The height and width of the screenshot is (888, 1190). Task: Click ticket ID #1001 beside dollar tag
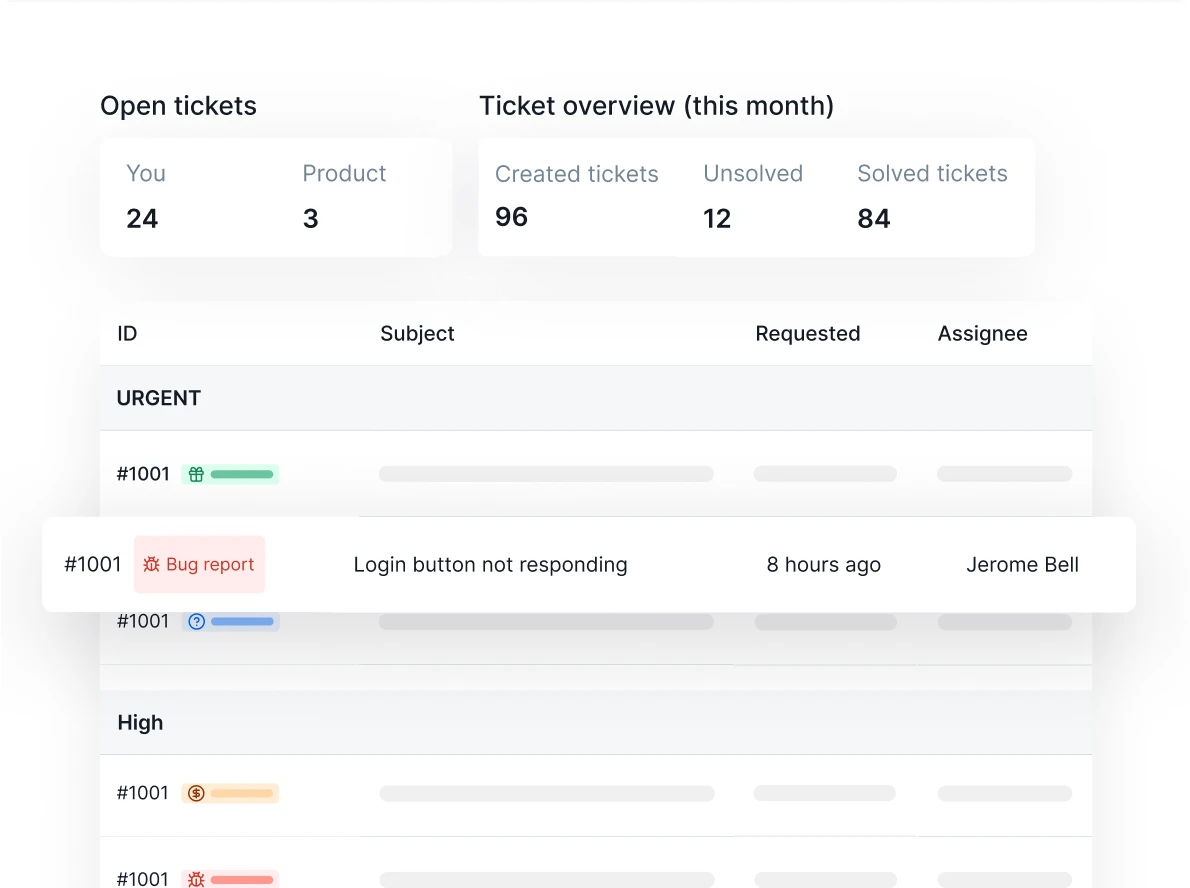tap(143, 793)
